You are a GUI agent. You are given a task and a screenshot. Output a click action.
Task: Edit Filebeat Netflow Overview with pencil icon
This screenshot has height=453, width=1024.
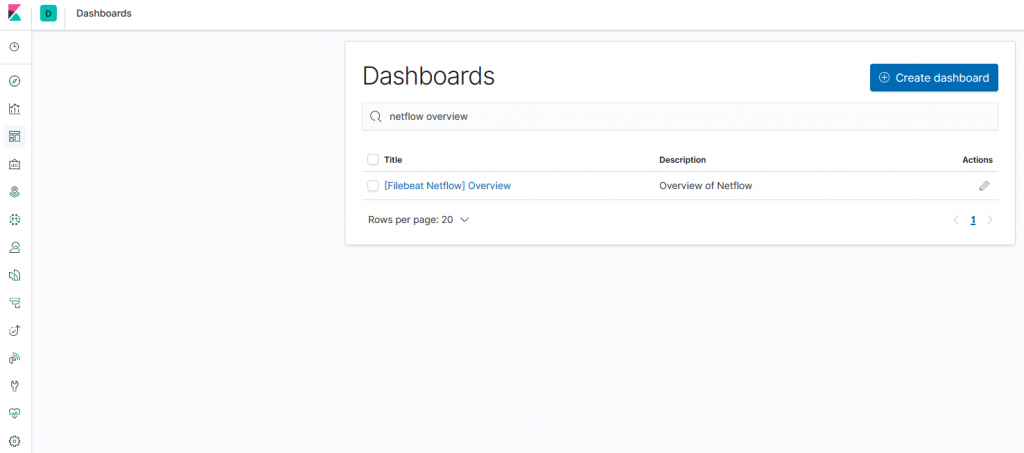click(x=984, y=186)
